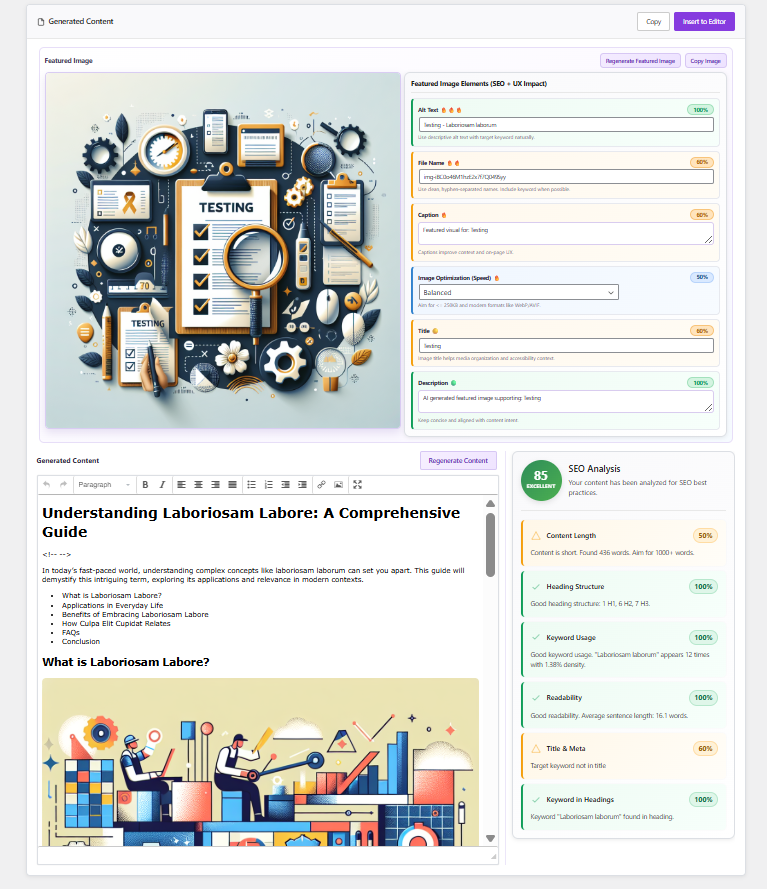Click the Caption text area
767x889 pixels.
566,234
